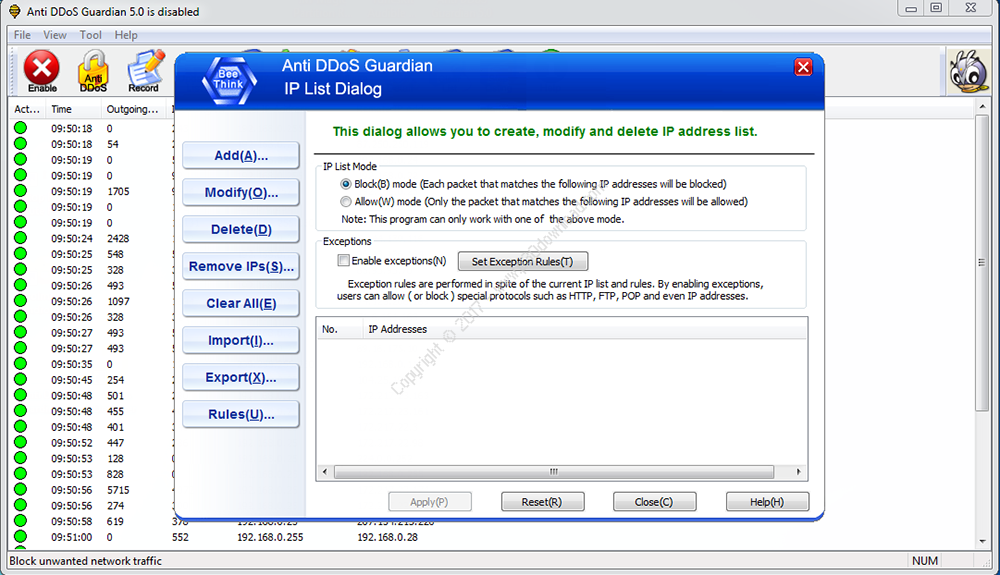Click green status dot for 09:50:52 row
This screenshot has height=575, width=1000.
20,442
